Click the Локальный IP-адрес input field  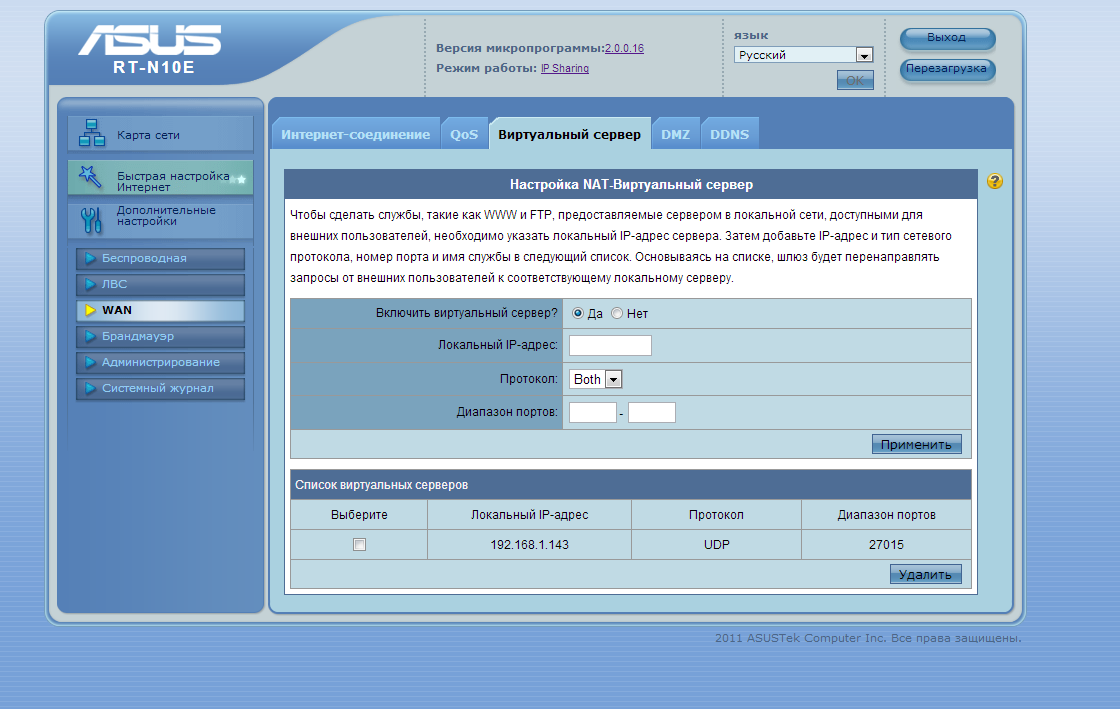tap(610, 346)
